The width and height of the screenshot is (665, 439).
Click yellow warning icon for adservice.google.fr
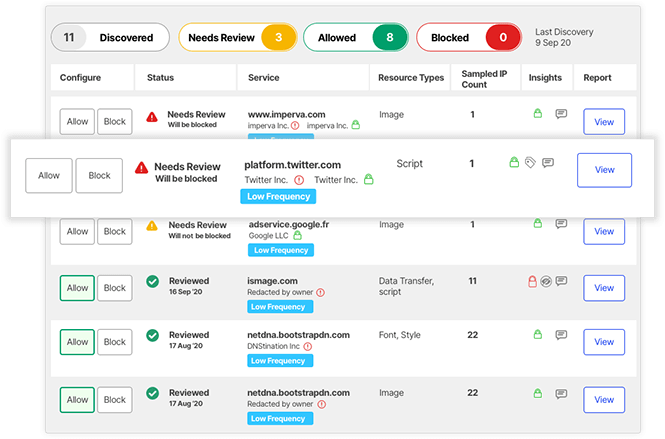point(152,226)
